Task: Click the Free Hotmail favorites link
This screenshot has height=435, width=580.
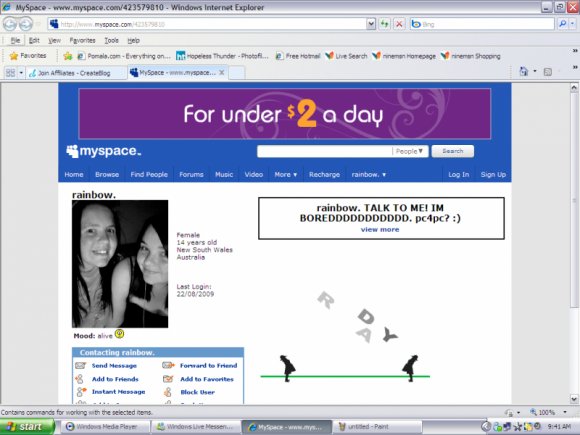Action: (298, 56)
